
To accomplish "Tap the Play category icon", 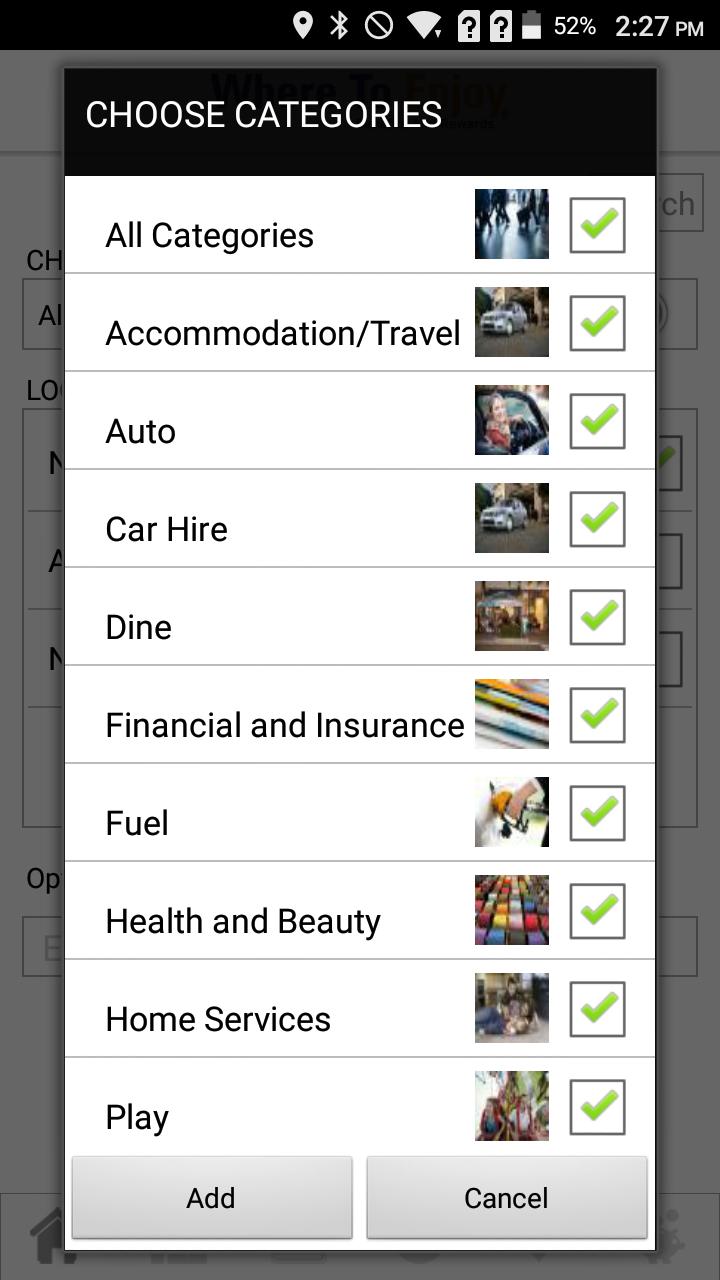I will pos(511,1106).
